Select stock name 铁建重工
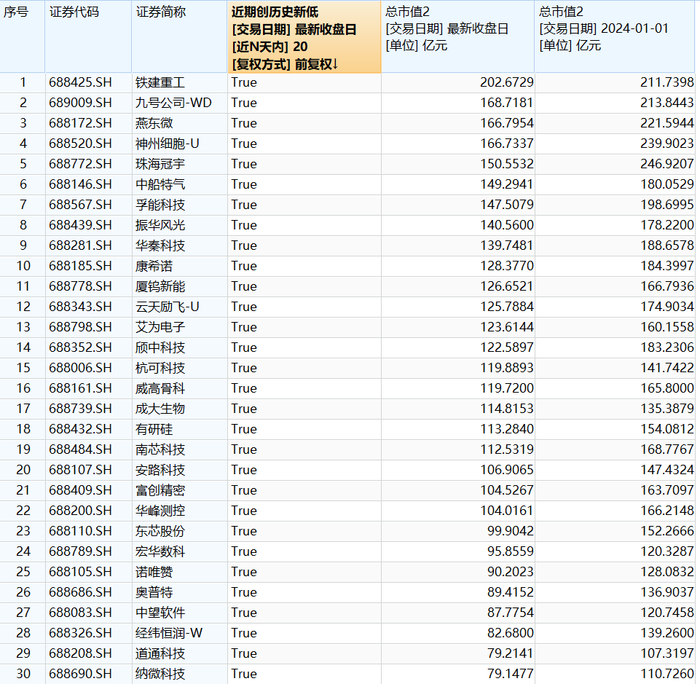700x684 pixels. (160, 83)
